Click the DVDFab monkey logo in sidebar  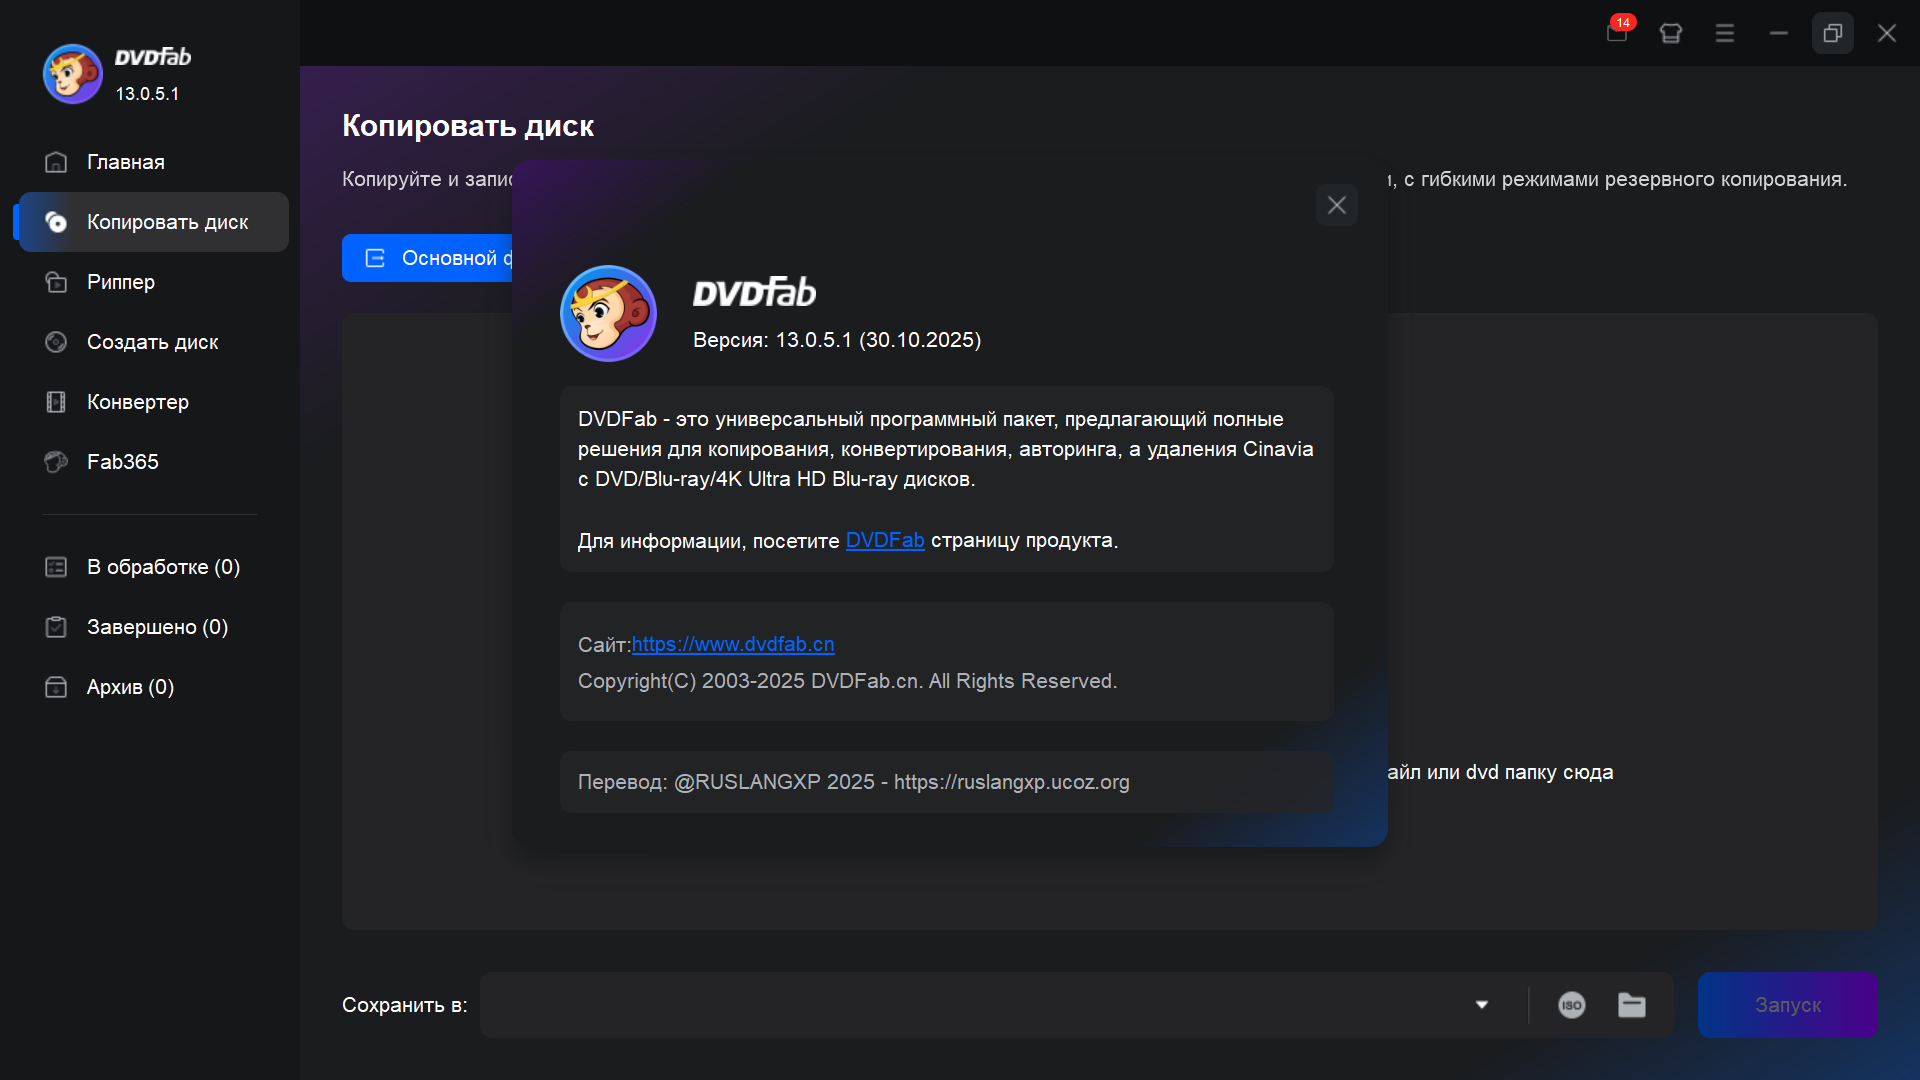[72, 74]
